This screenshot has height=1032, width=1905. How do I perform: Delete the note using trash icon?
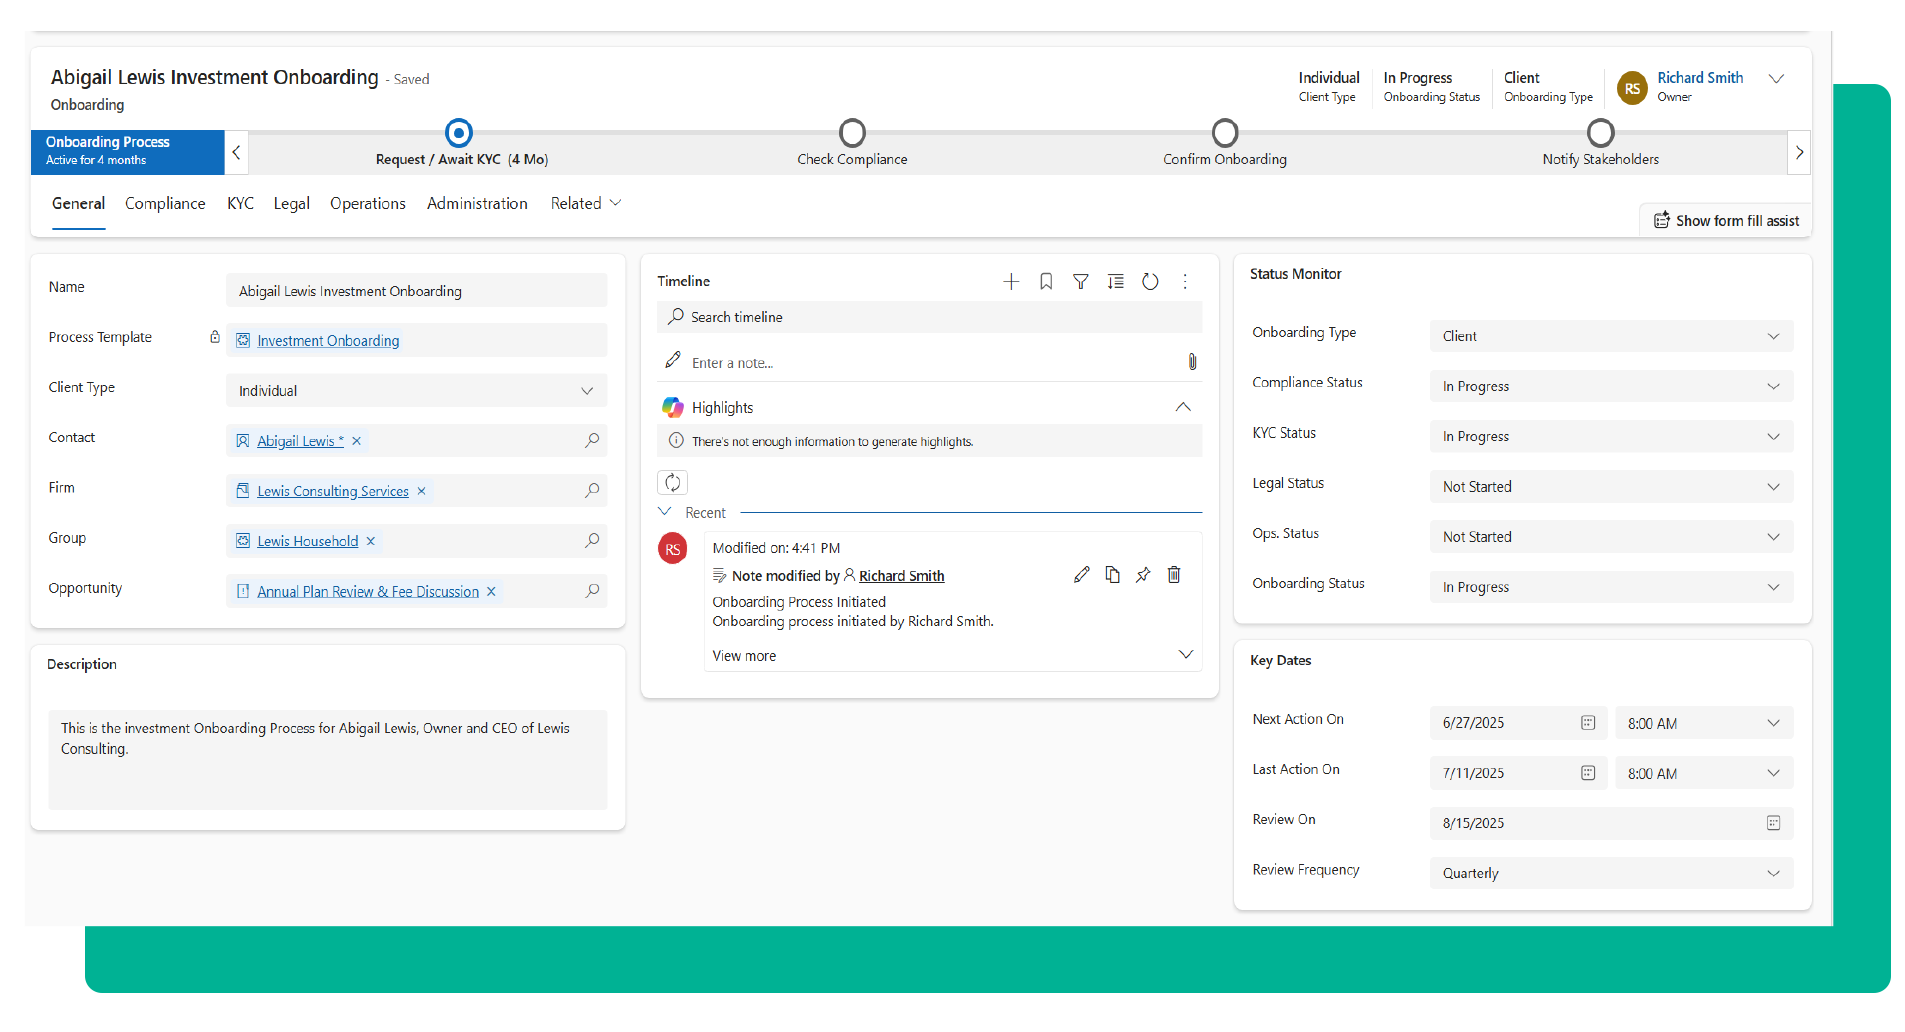(1174, 575)
